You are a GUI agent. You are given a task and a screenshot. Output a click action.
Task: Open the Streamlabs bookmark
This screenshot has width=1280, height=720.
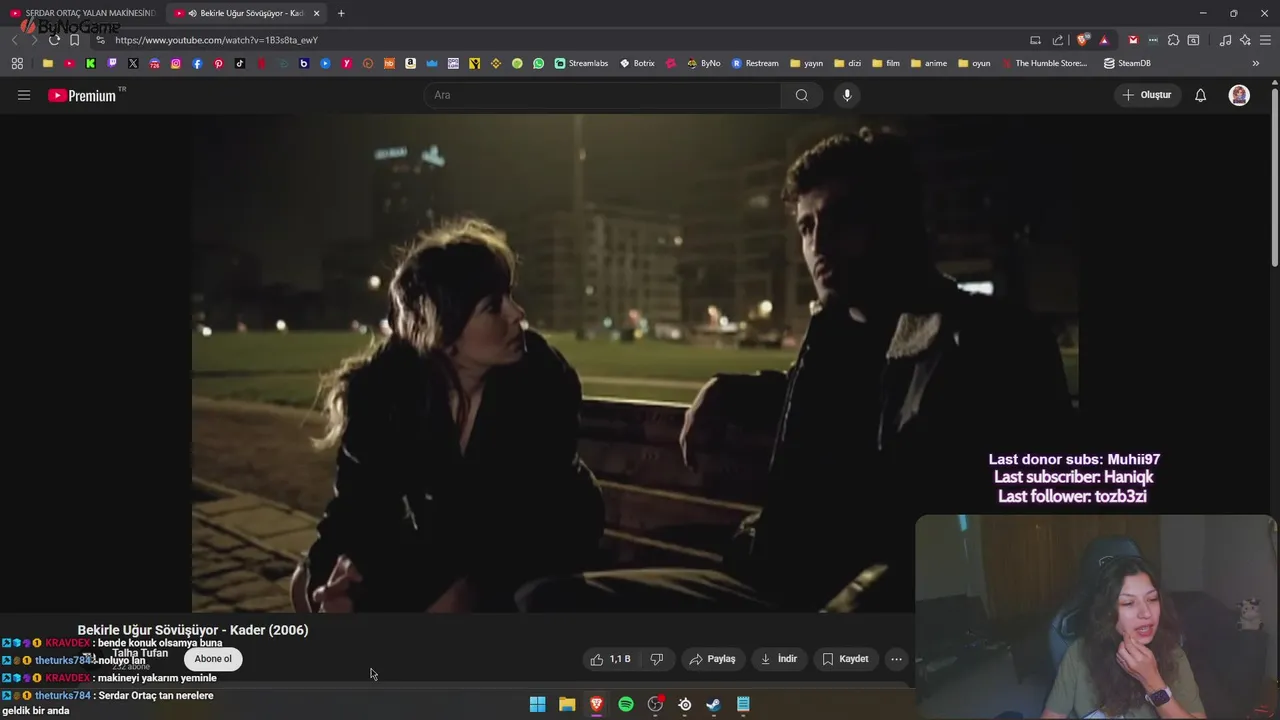click(581, 63)
